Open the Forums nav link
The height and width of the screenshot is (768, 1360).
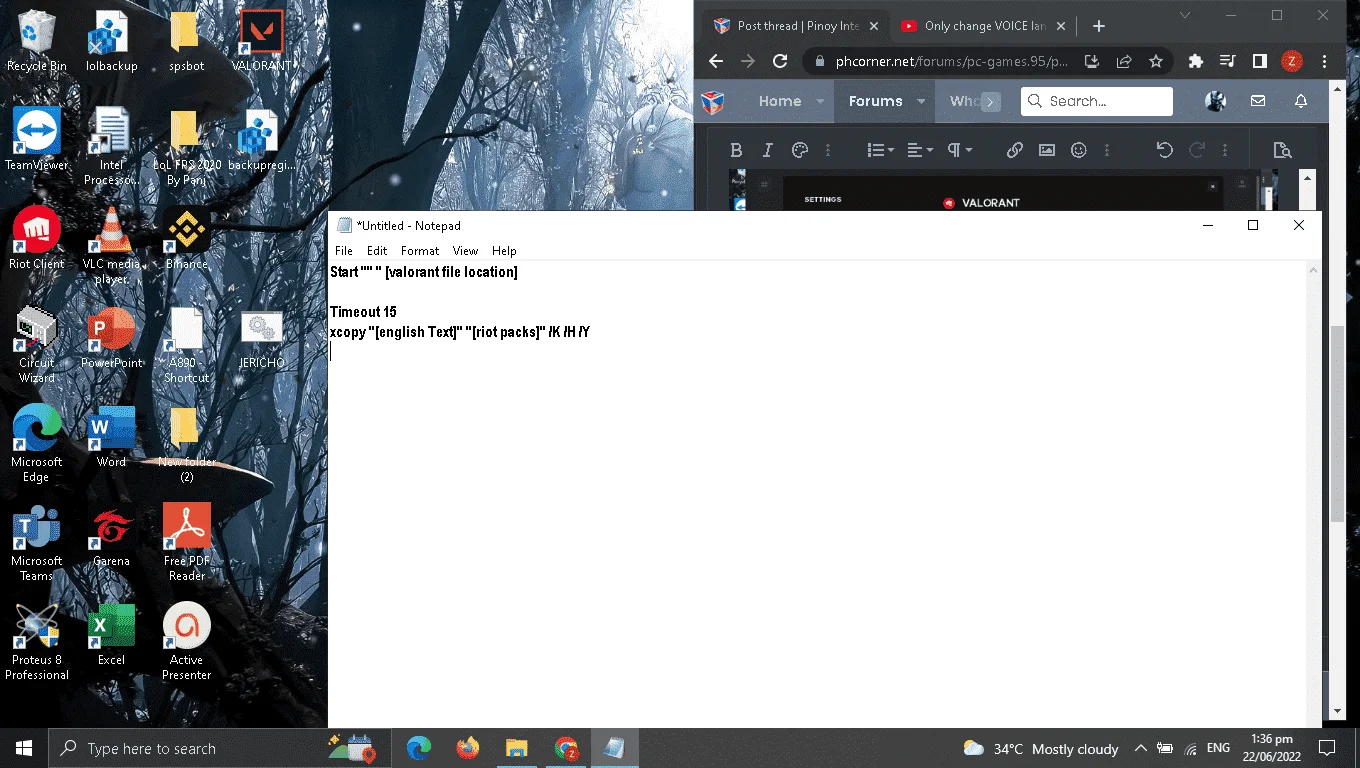click(x=876, y=101)
